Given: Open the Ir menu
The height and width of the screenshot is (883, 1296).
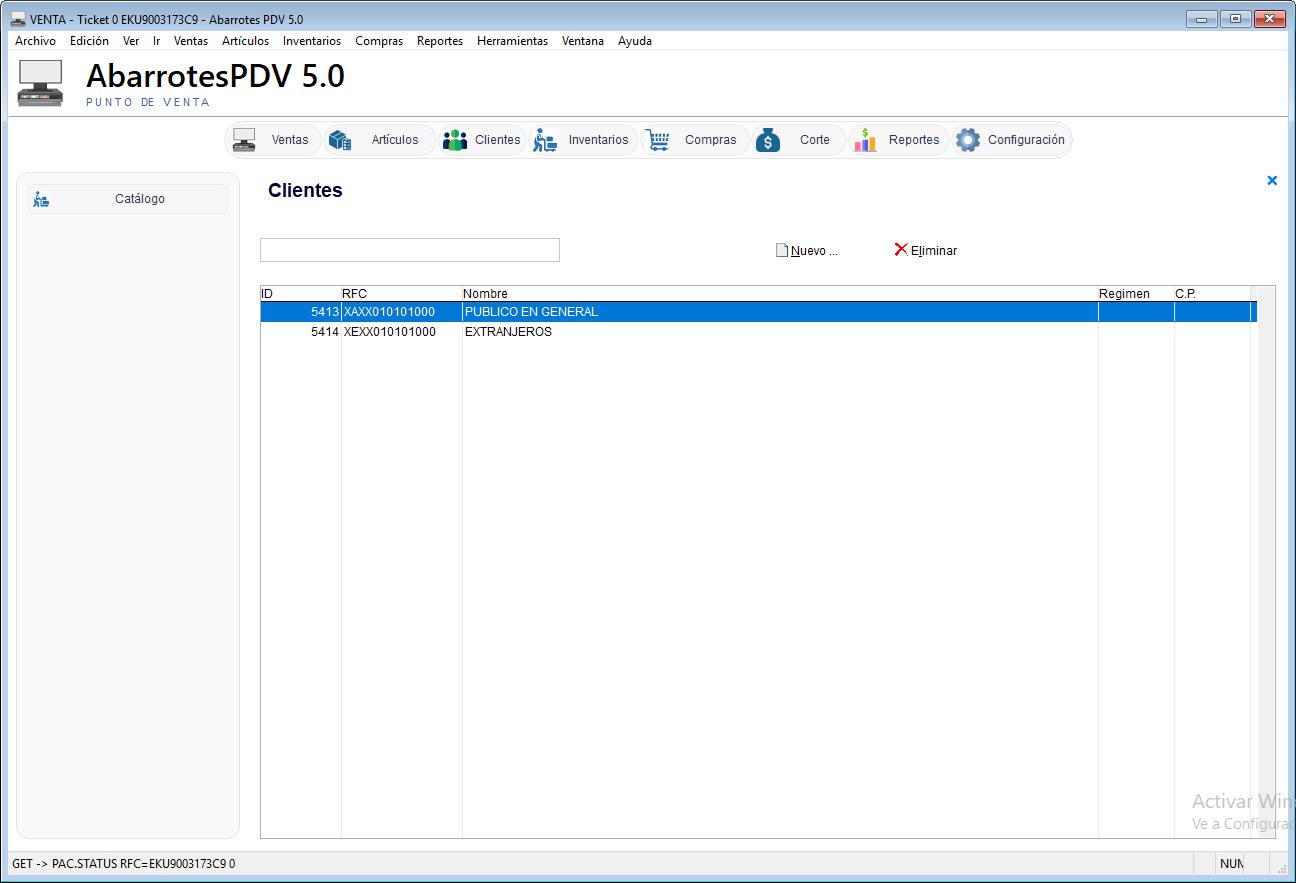Looking at the screenshot, I should tap(157, 41).
